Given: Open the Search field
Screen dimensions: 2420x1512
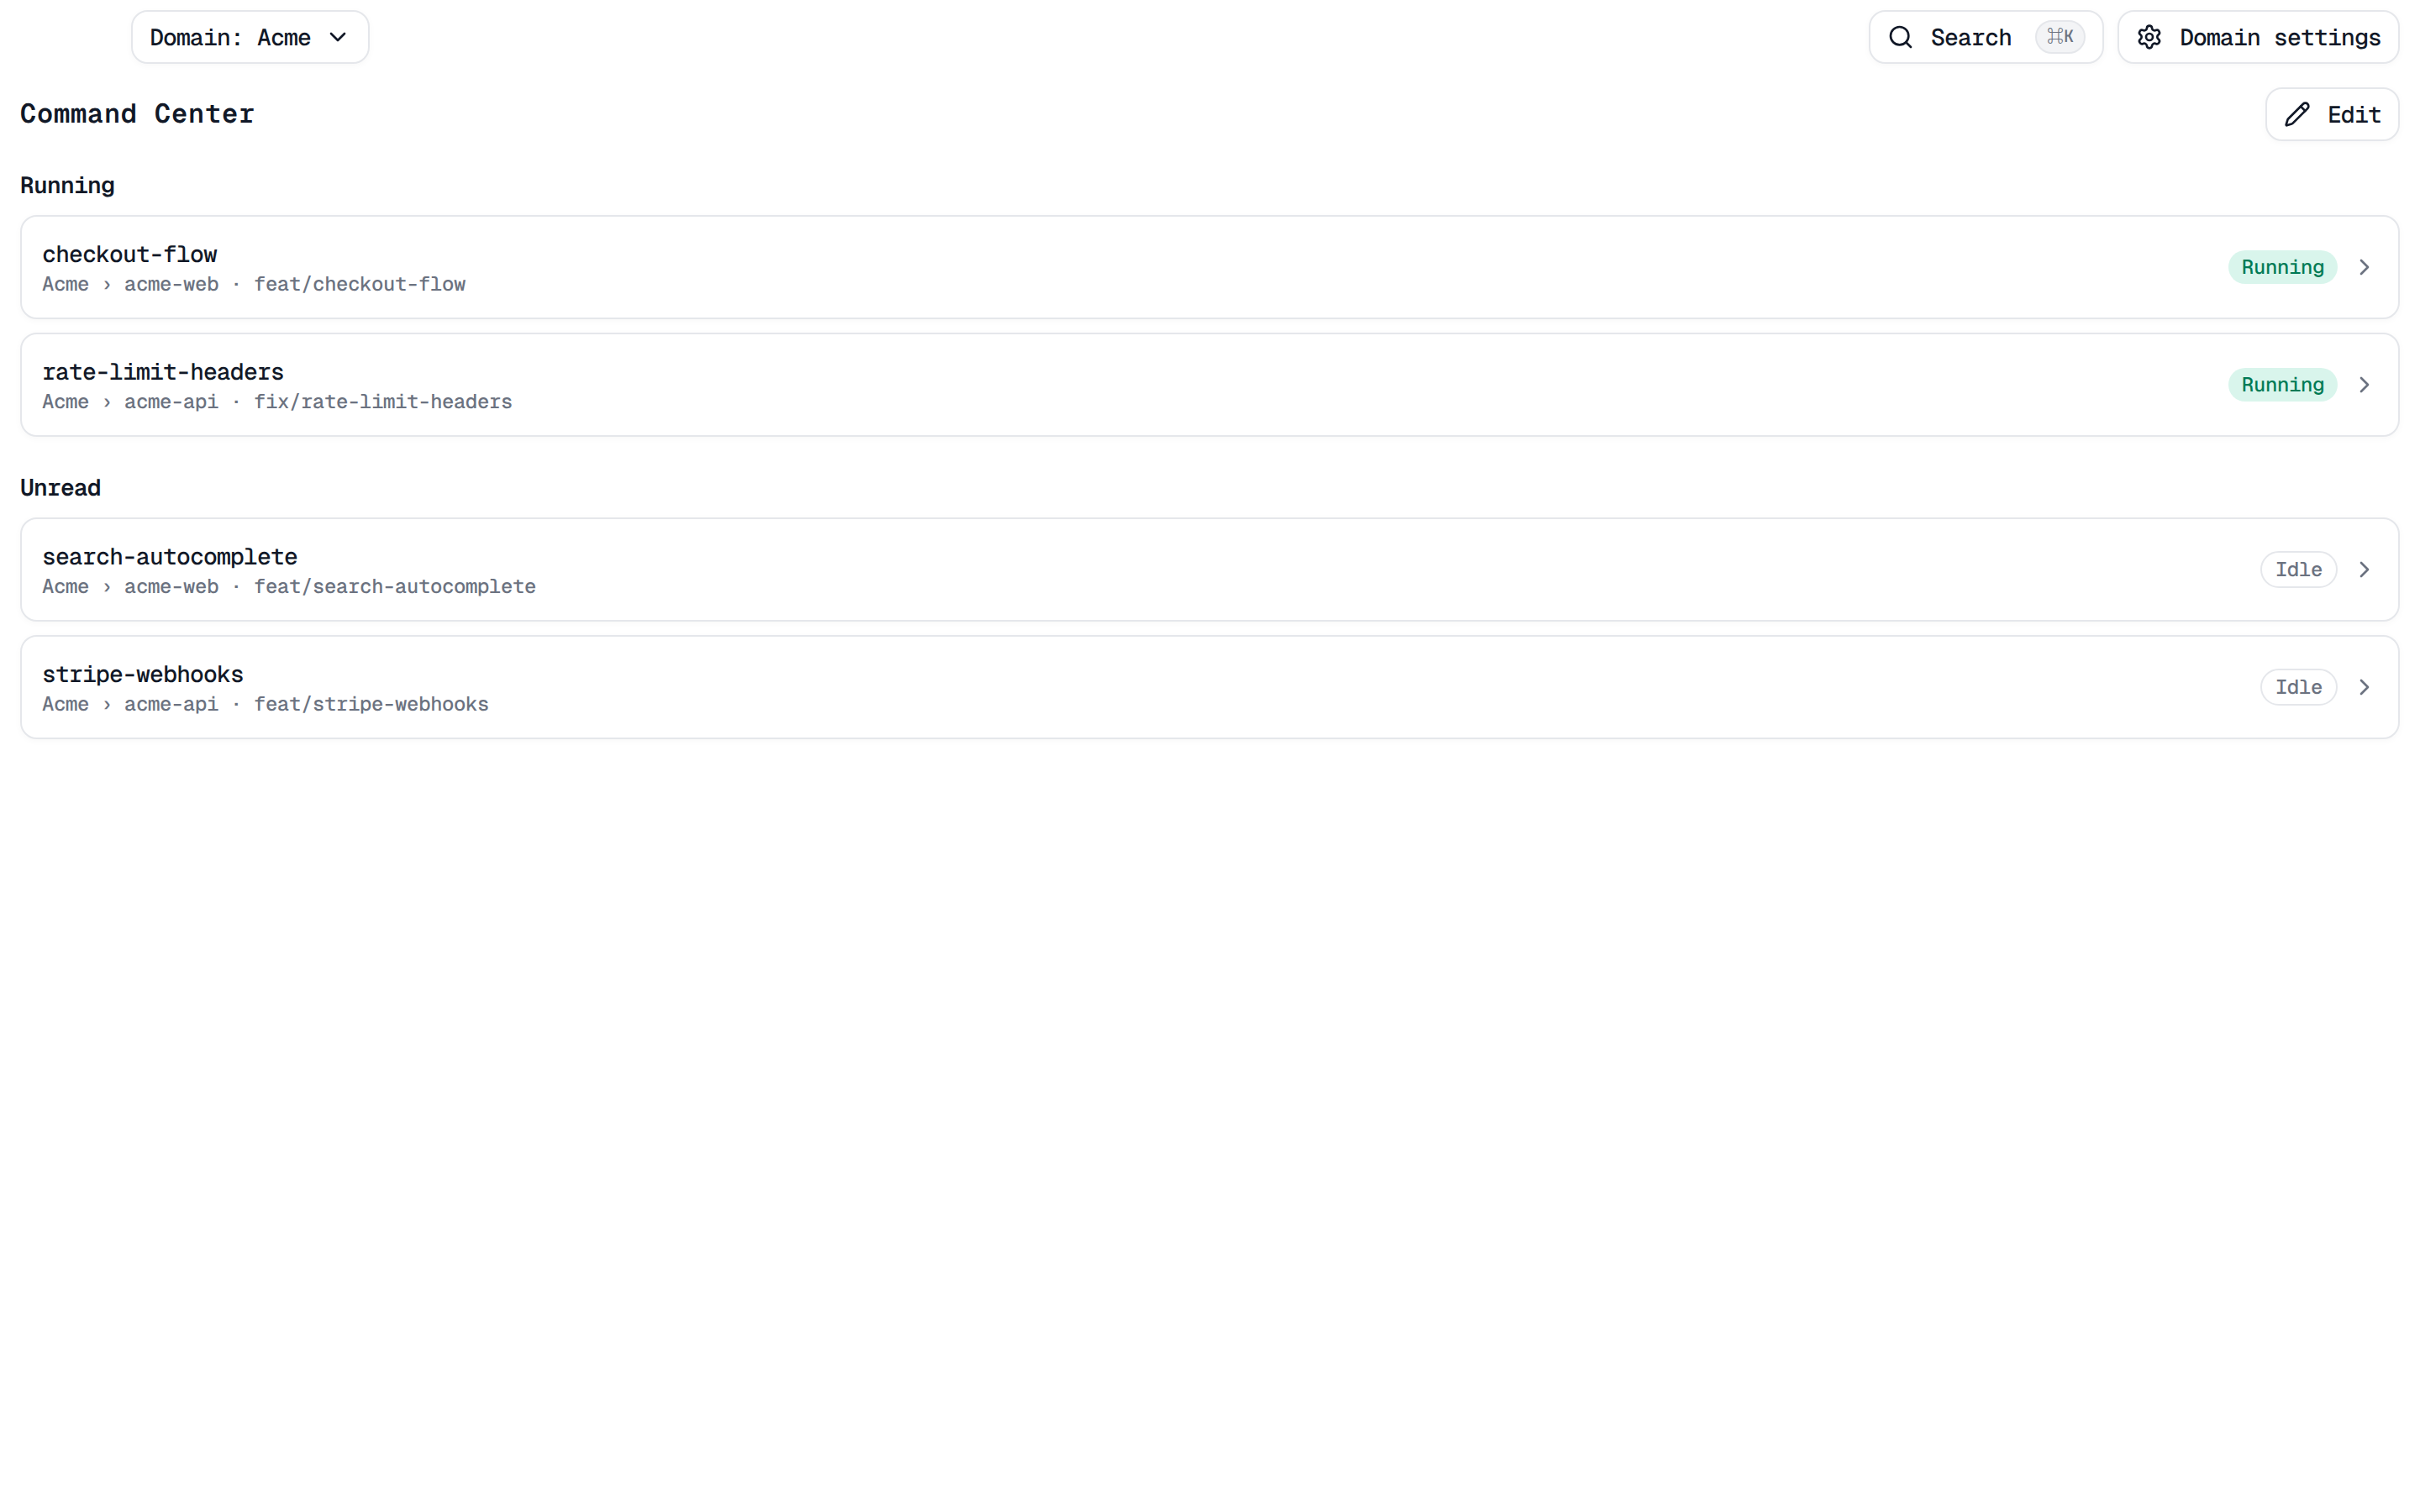Looking at the screenshot, I should pos(1985,37).
